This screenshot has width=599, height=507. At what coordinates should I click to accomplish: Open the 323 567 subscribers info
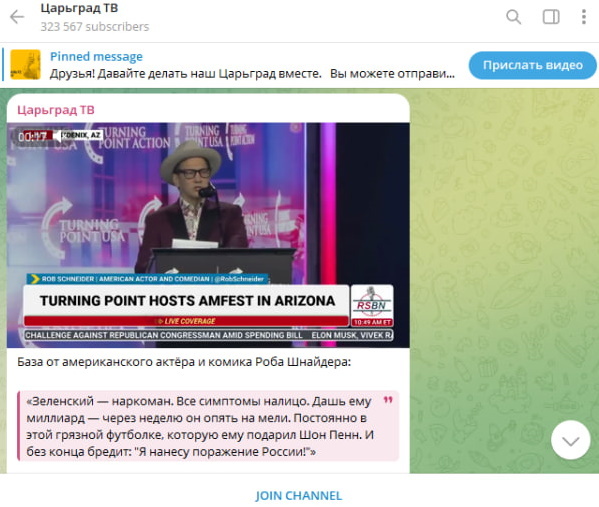95,27
